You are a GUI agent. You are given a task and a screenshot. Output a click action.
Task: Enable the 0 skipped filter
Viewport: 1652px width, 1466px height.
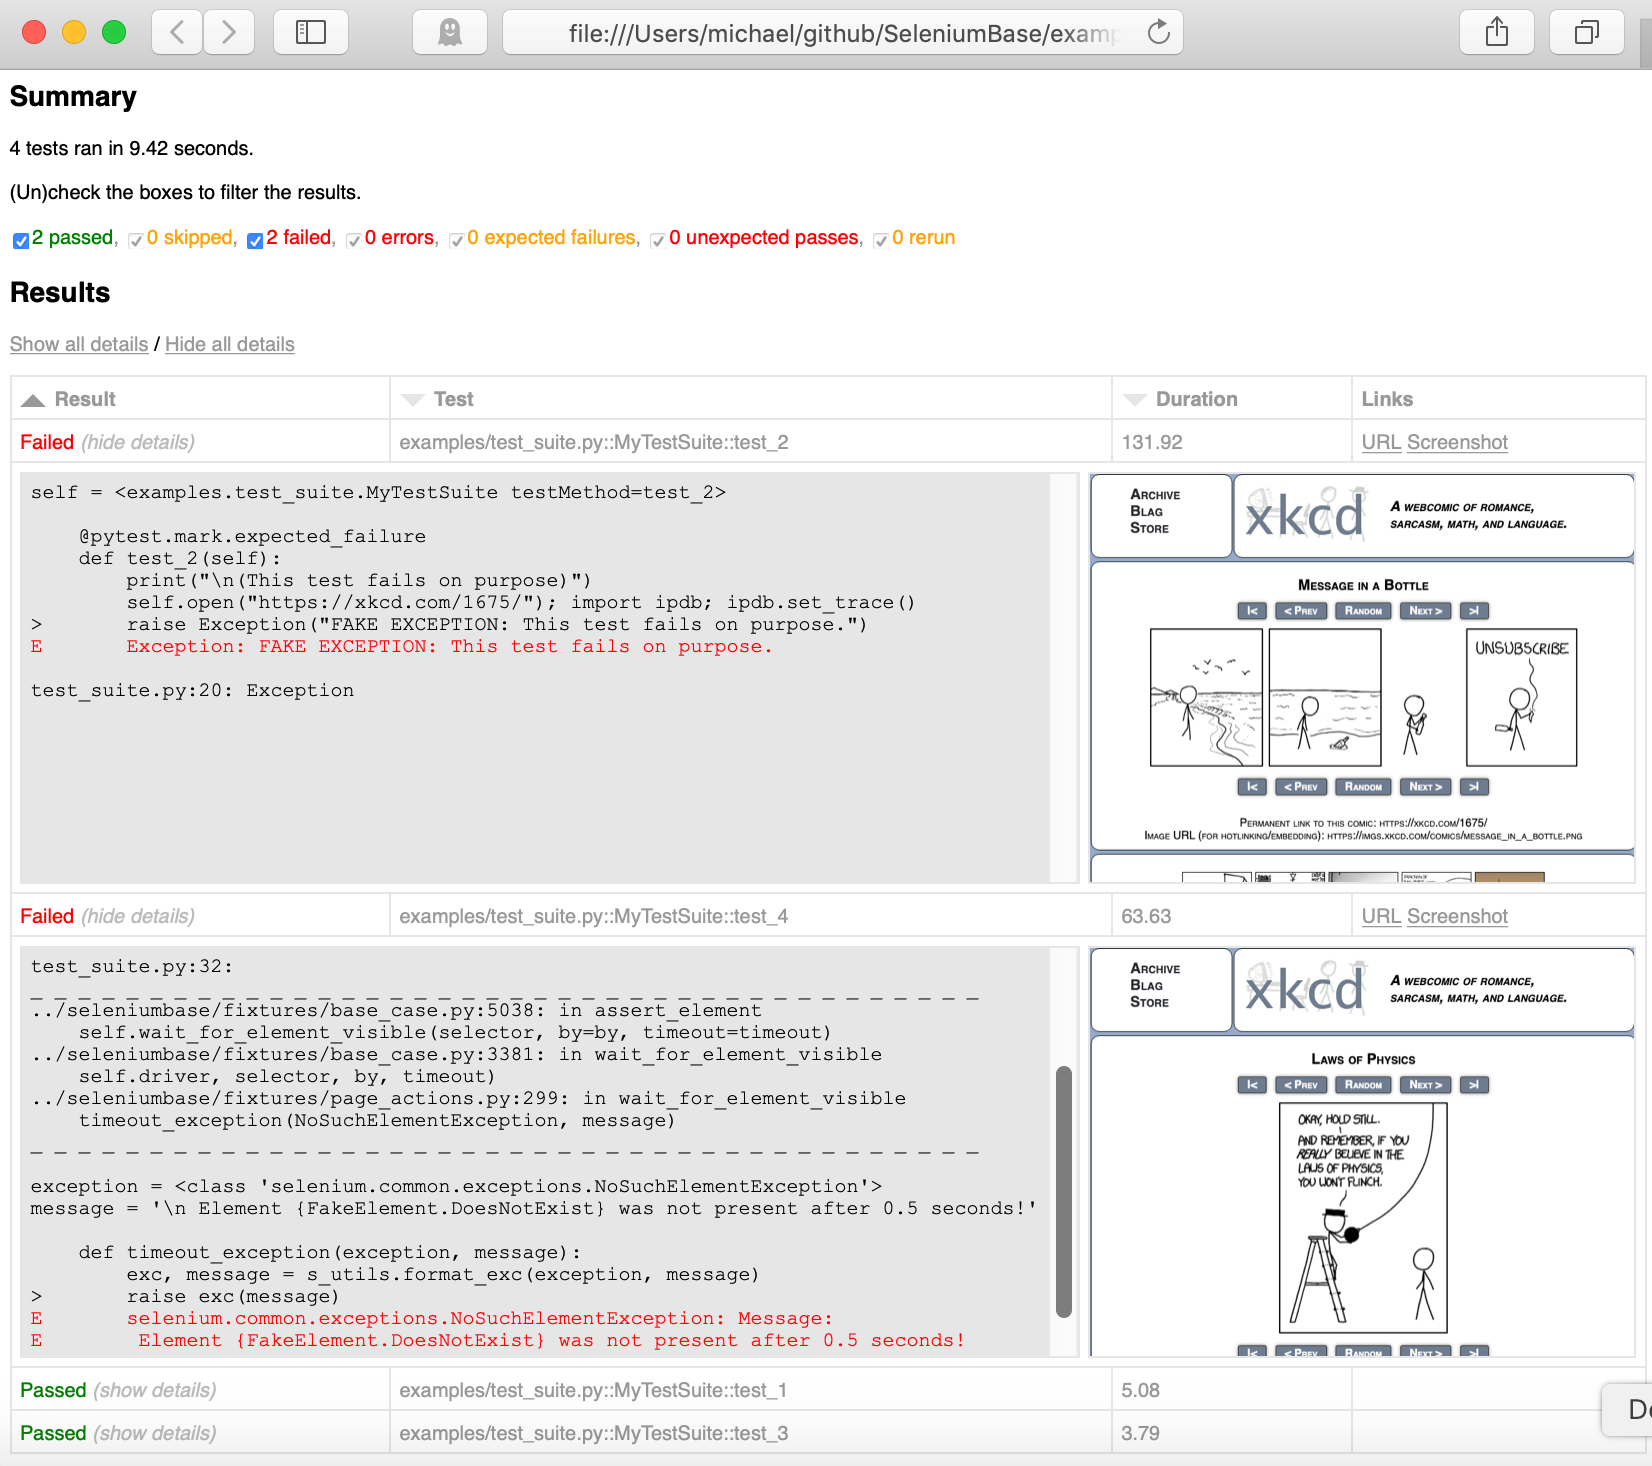coord(135,240)
